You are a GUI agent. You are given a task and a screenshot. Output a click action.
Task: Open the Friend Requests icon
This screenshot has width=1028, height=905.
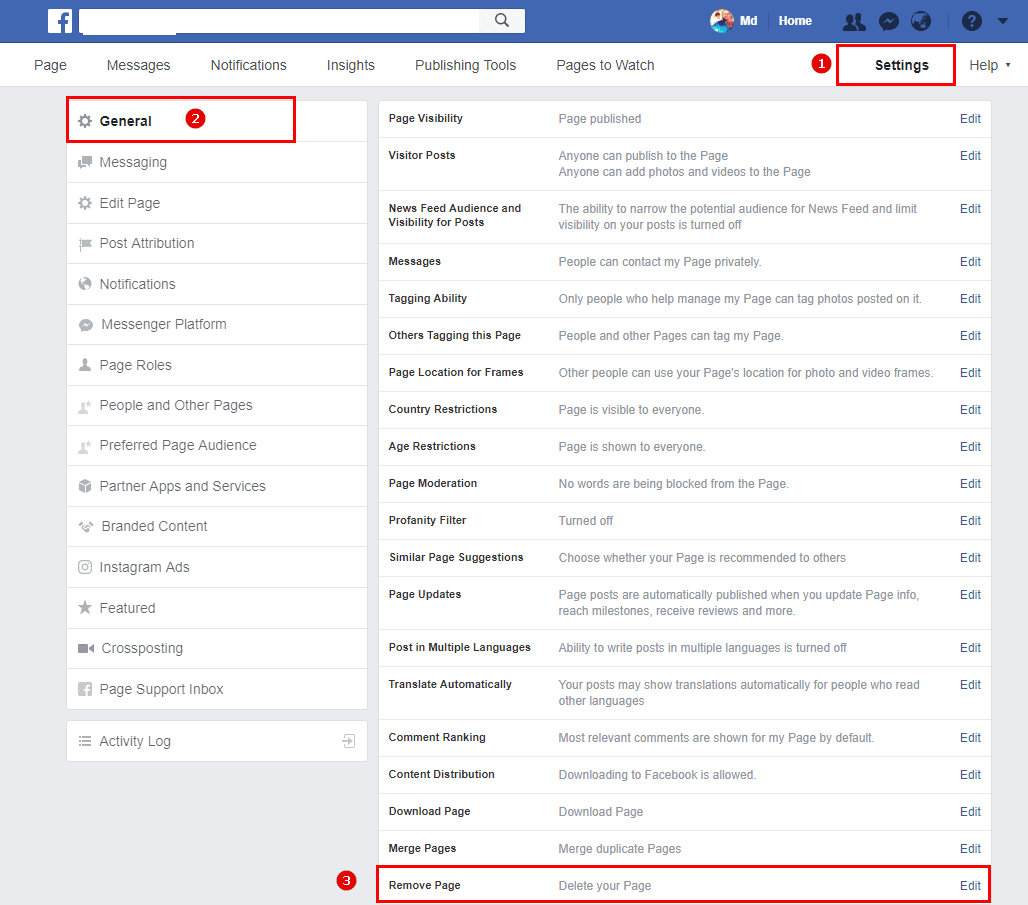click(x=854, y=22)
